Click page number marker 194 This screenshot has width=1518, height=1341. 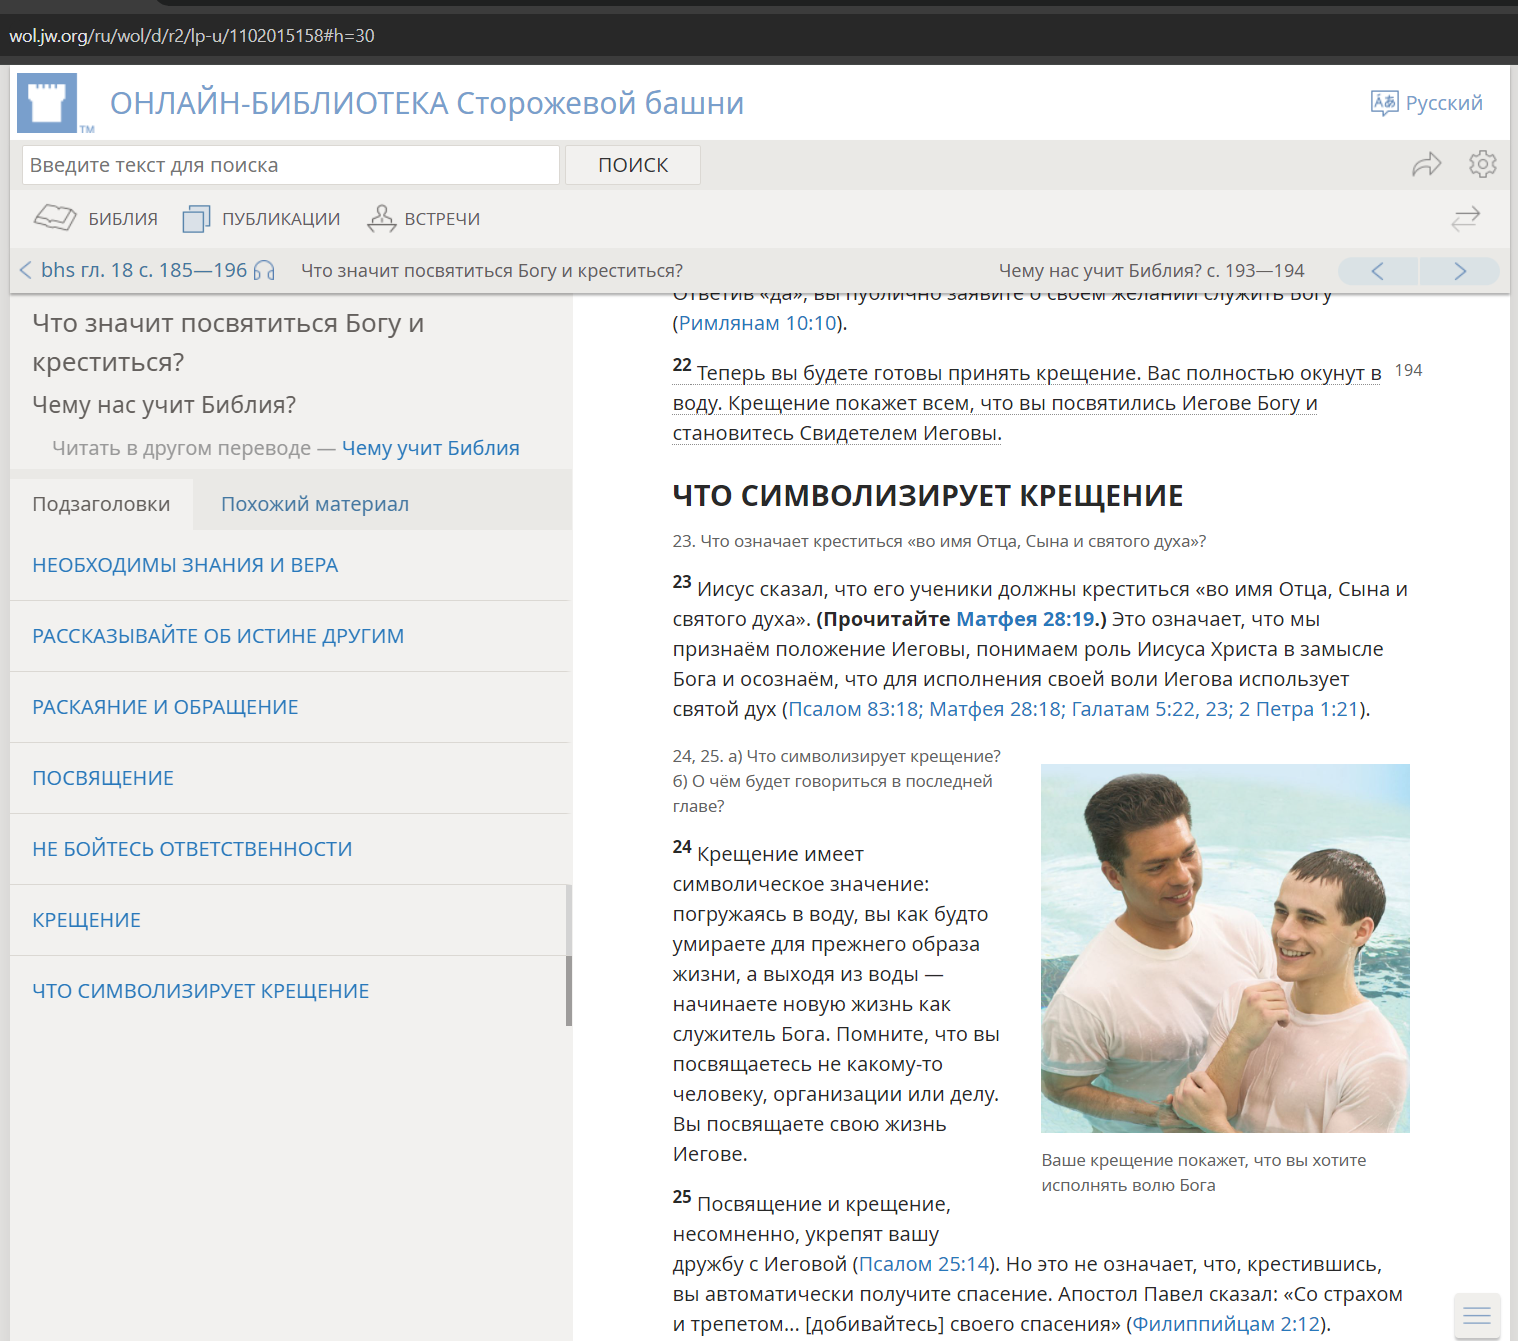(1408, 370)
